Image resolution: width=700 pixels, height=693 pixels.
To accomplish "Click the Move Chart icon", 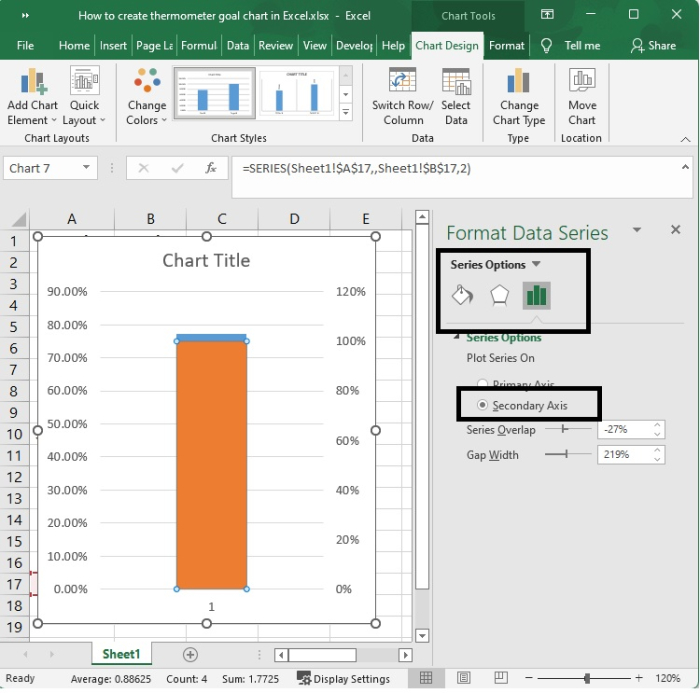I will (x=582, y=82).
